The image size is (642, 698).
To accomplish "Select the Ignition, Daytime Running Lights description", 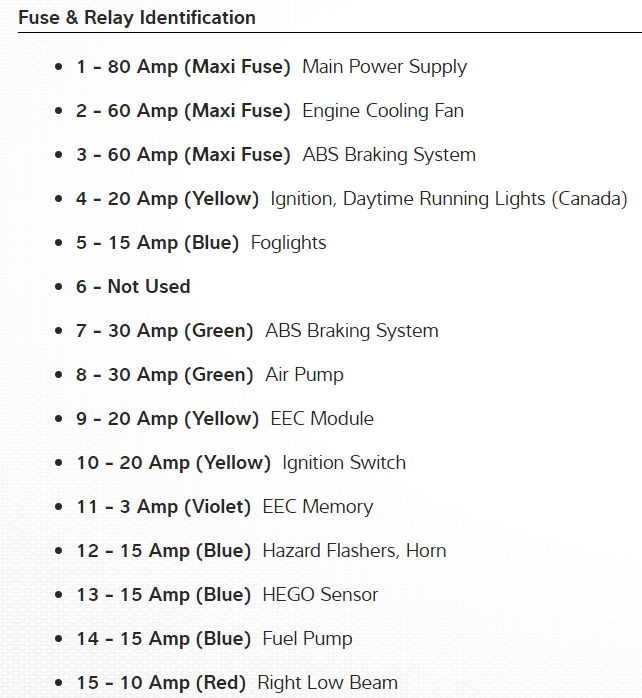I will point(449,199).
